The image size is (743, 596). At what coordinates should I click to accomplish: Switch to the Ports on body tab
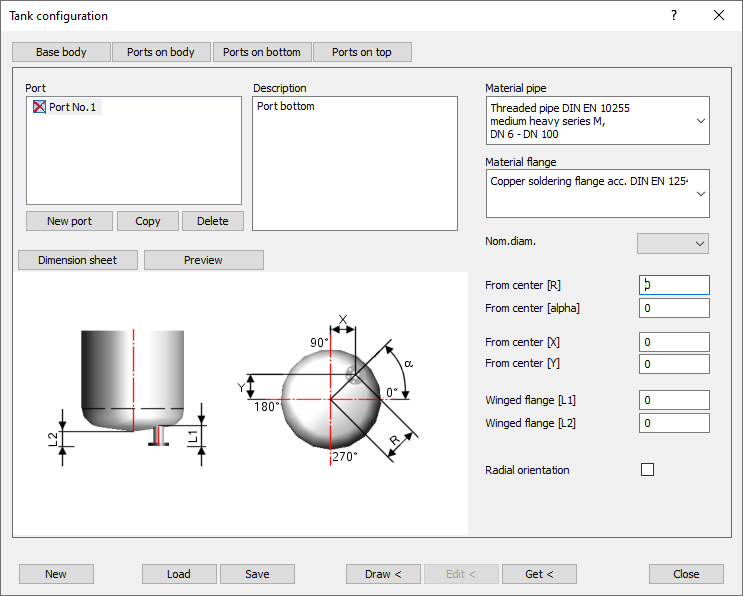[161, 52]
